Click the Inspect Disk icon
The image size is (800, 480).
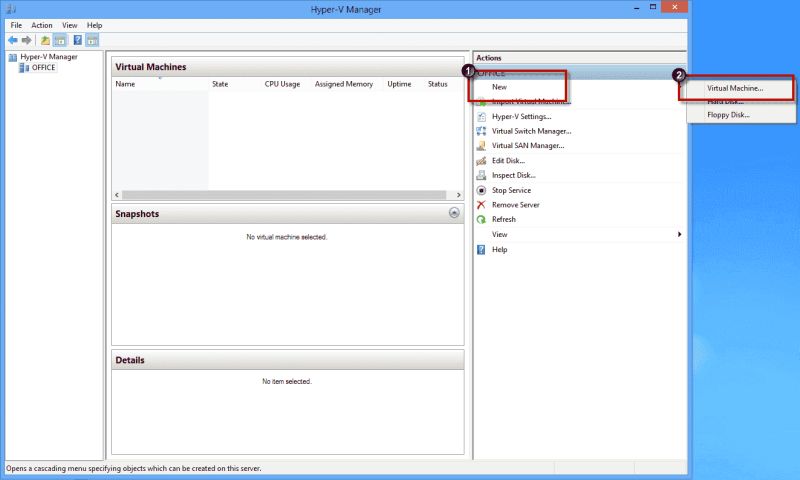coord(481,175)
